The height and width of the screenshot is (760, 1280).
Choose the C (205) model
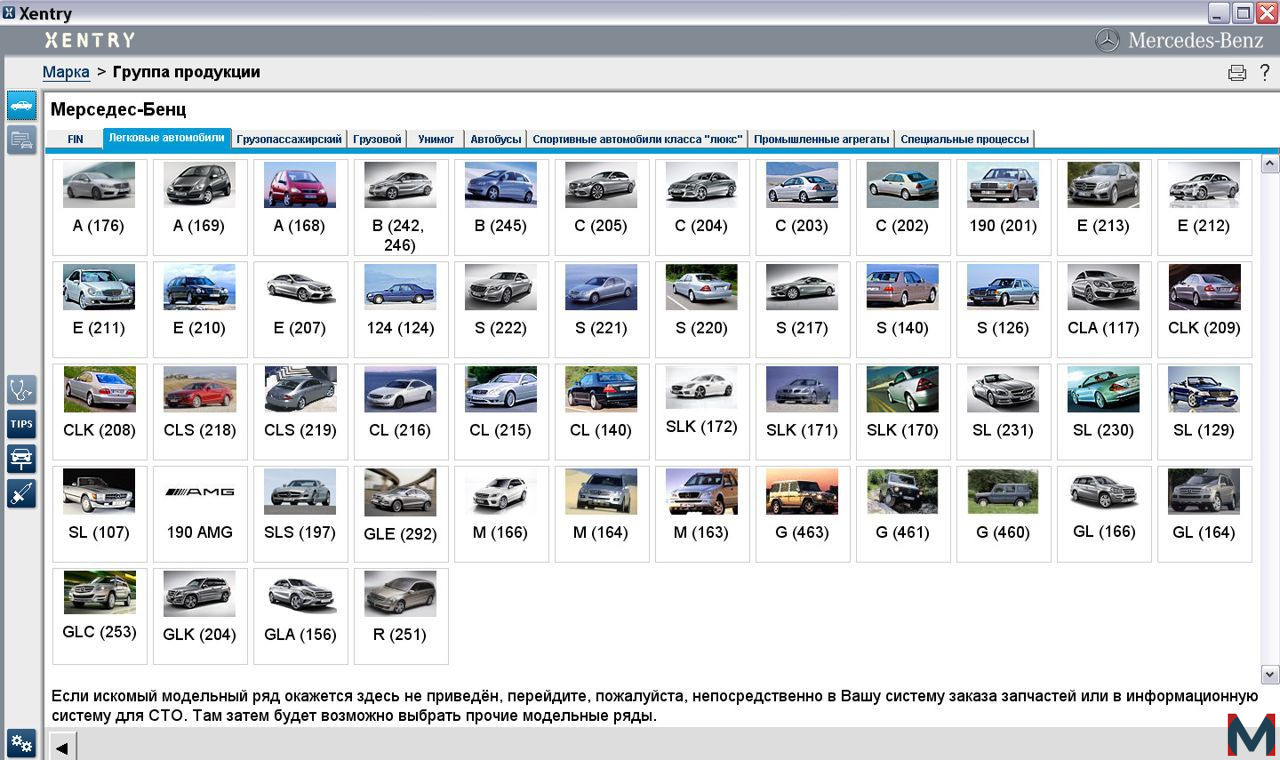tap(601, 207)
